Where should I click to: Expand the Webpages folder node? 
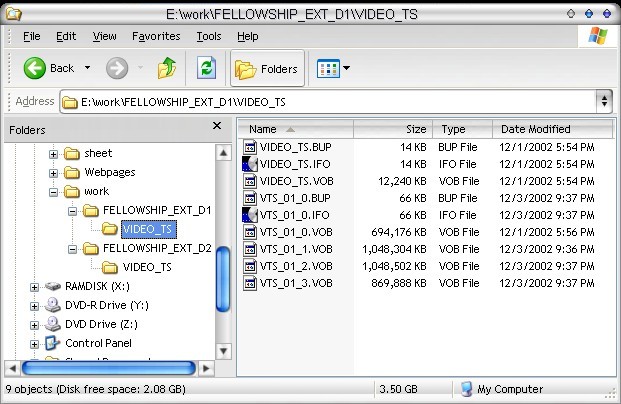click(x=53, y=173)
